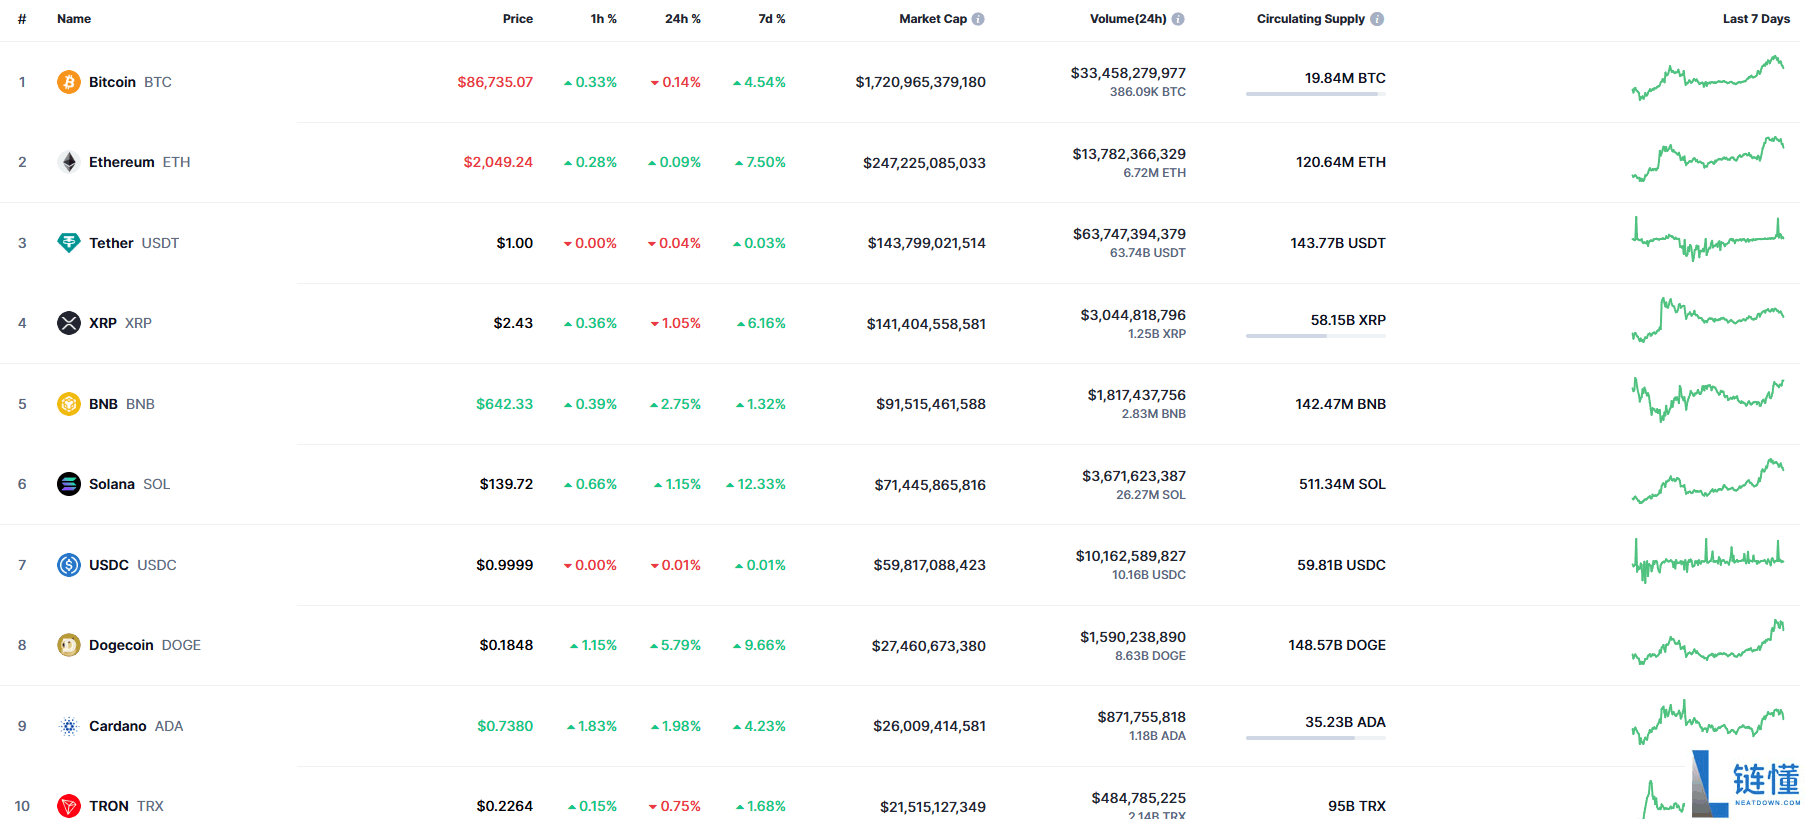Click the Bitcoin logo icon
The image size is (1805, 819).
69,82
